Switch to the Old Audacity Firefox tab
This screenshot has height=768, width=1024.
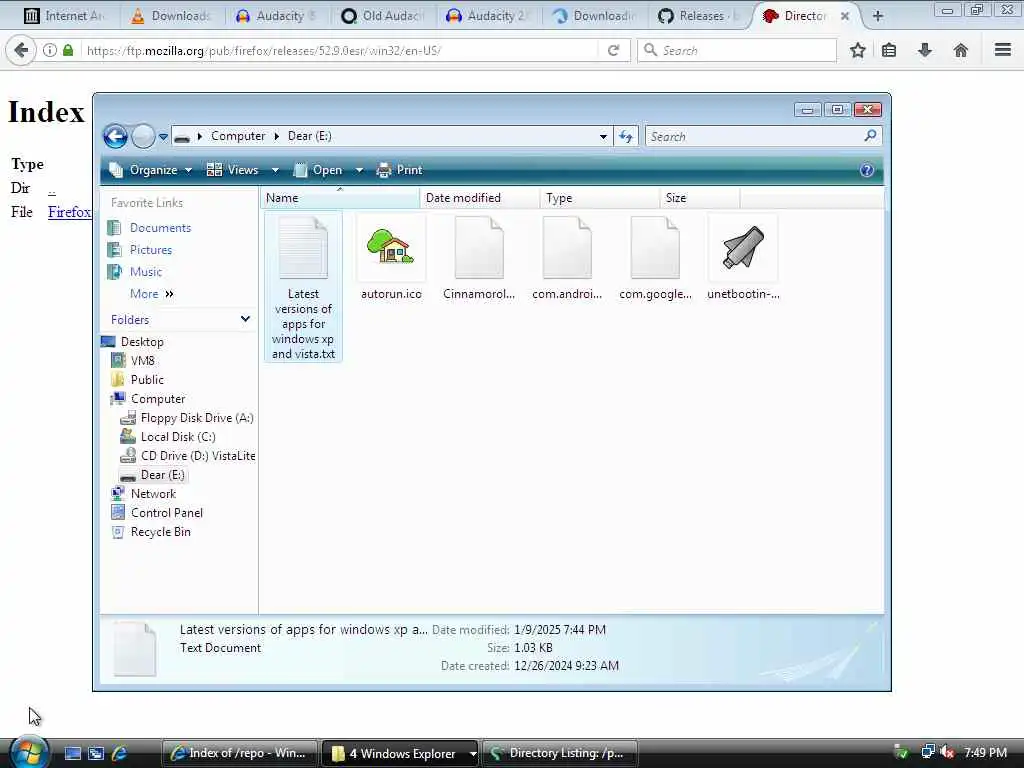pos(383,16)
